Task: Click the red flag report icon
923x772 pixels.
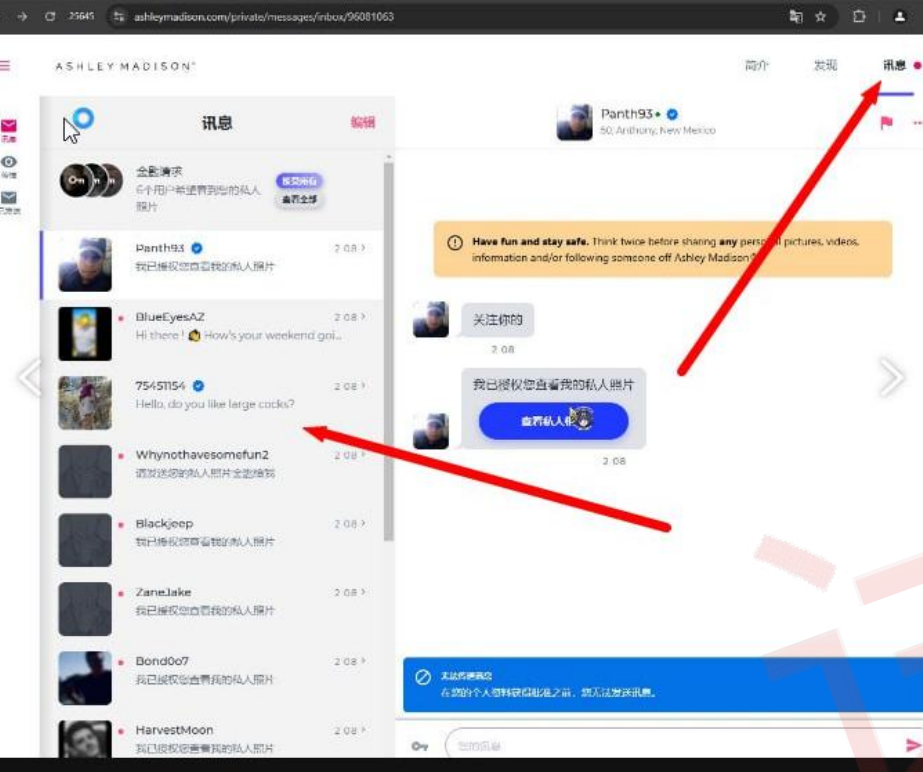Action: (x=885, y=123)
